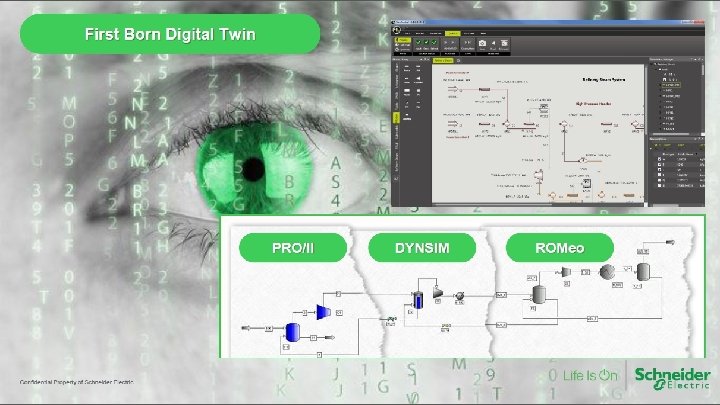Select the feed arrow entering the PRO/II flowsheet
Screen dimensions: 720x405
coord(246,328)
